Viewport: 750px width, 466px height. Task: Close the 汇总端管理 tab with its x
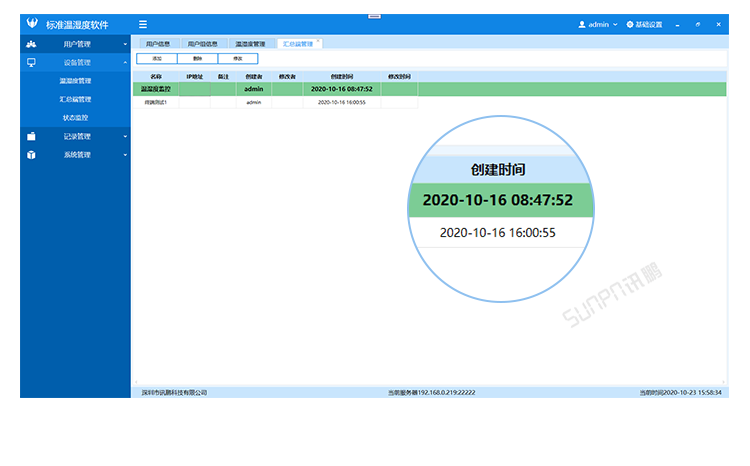pos(318,41)
